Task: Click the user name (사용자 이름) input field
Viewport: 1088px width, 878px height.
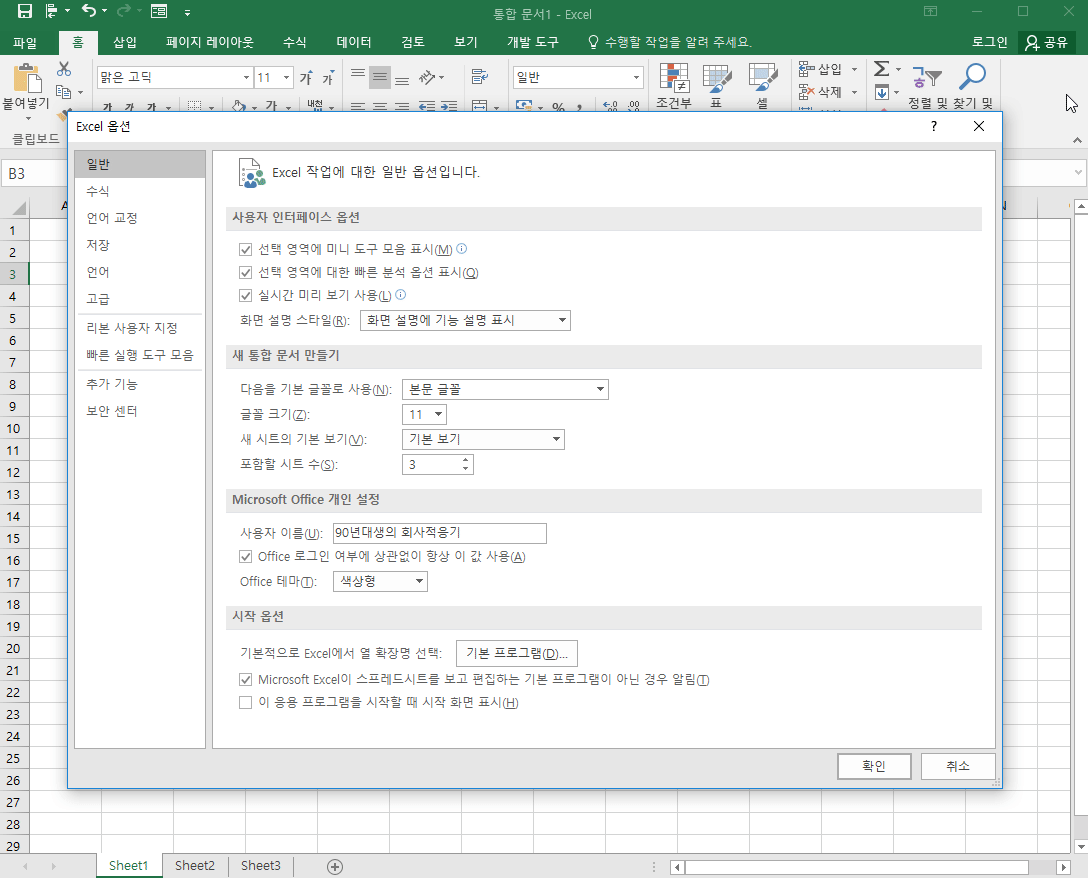Action: coord(440,533)
